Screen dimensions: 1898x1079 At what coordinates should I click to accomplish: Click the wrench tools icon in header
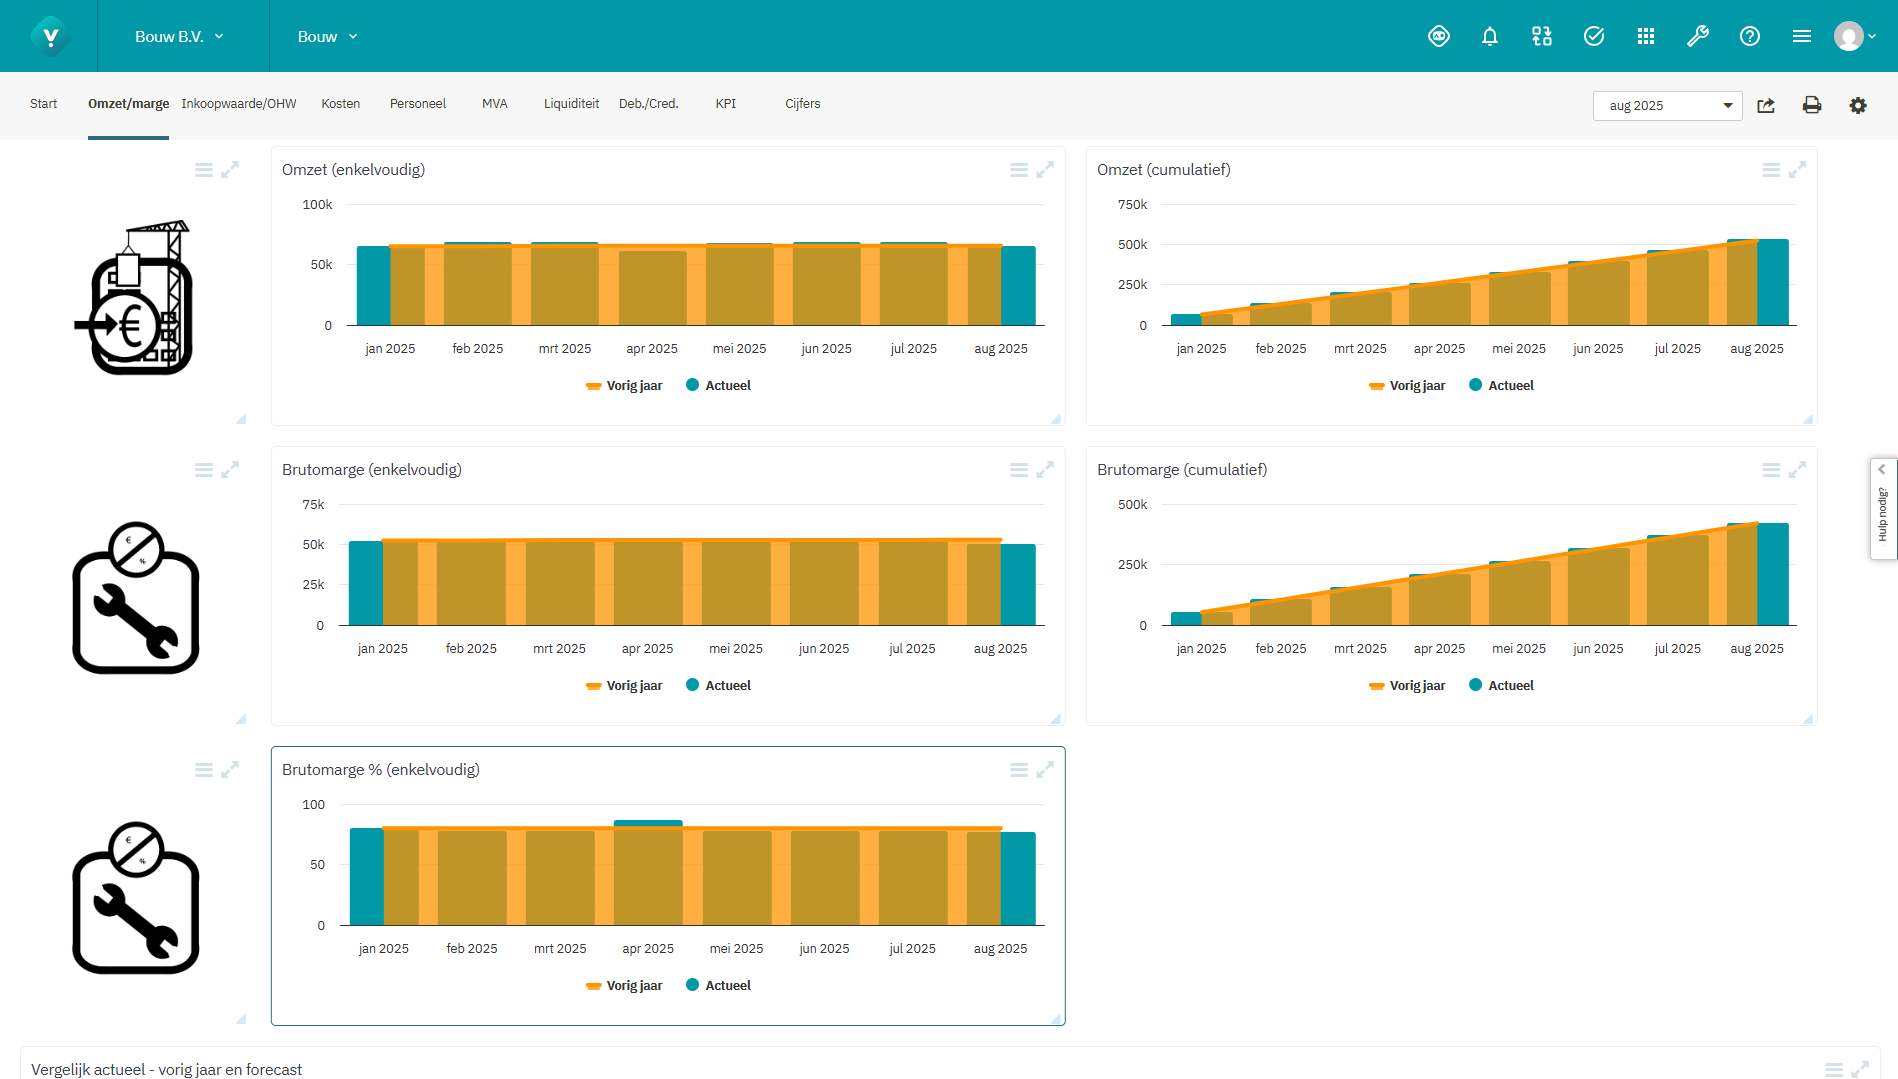1698,37
